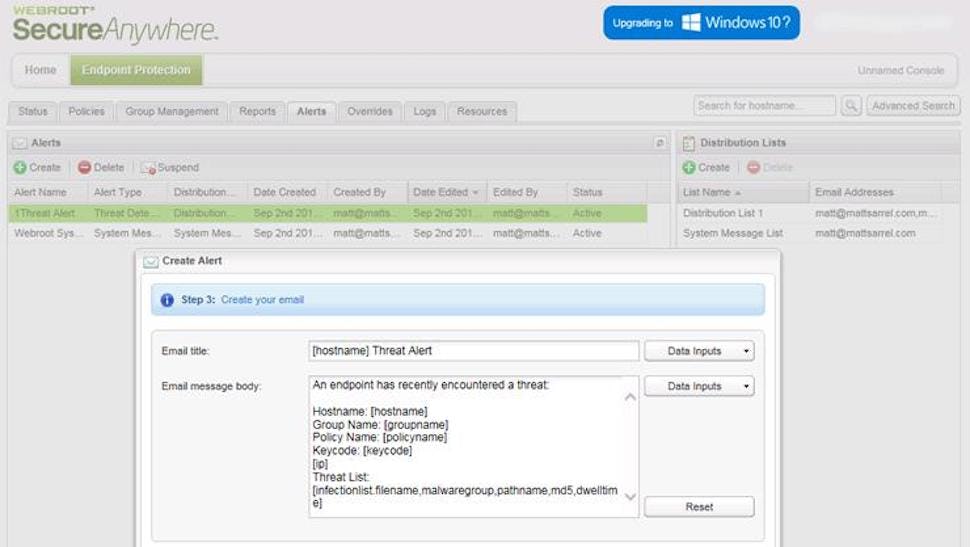970x547 pixels.
Task: Click the hostname search magnifier icon
Action: click(x=851, y=106)
